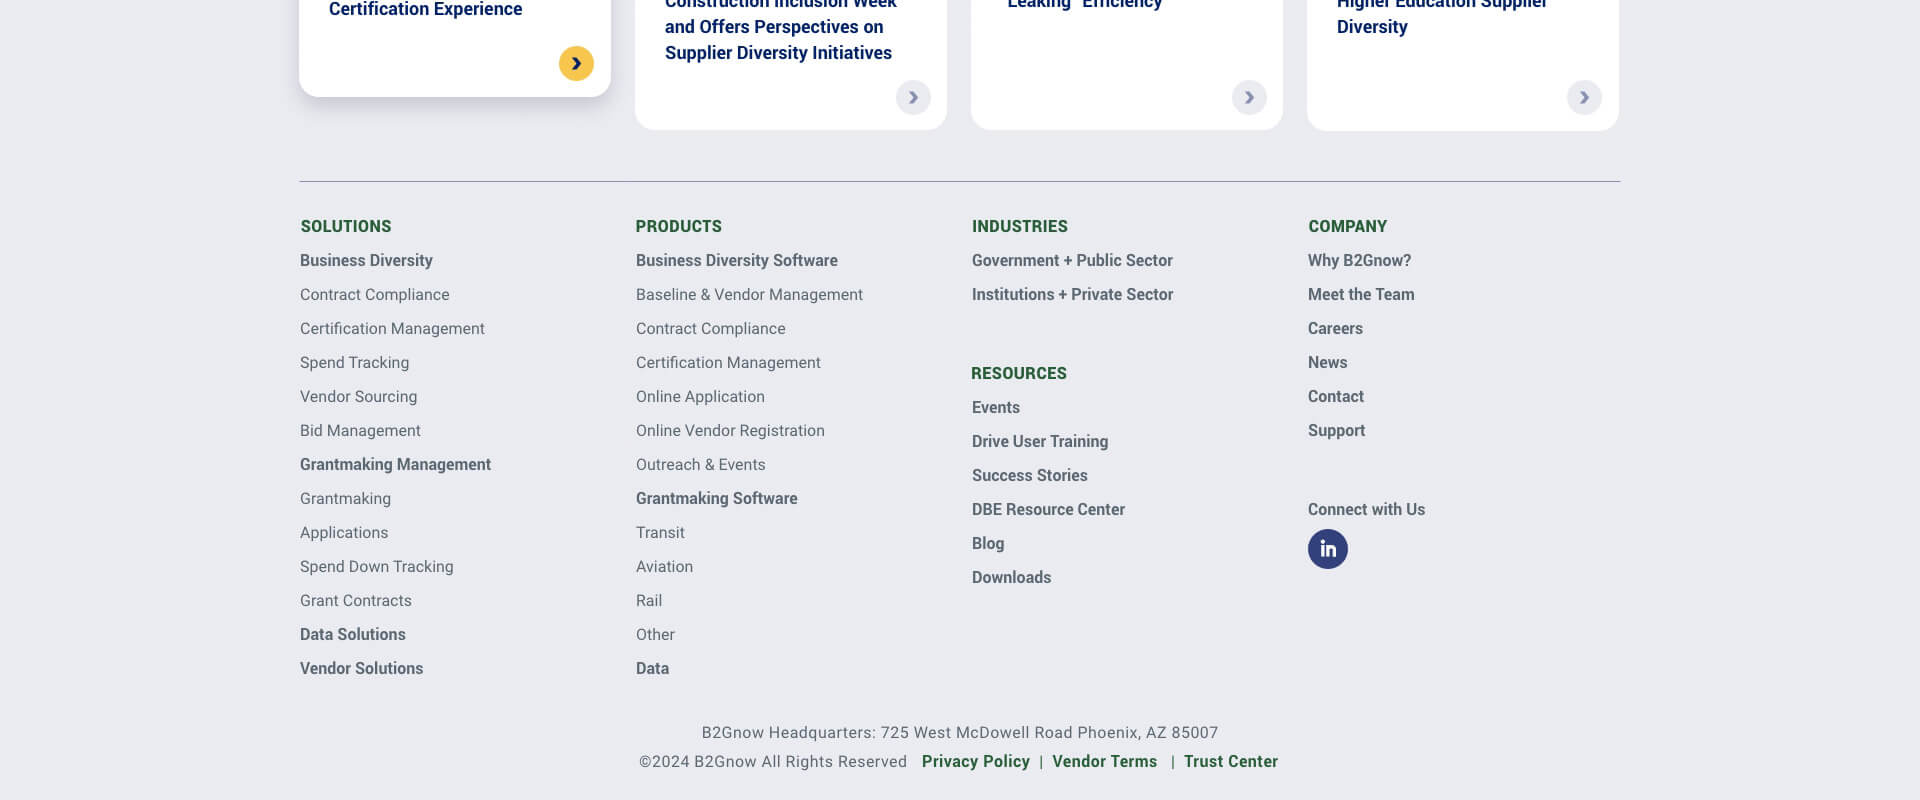
Task: Open the Contact link
Action: click(1336, 396)
